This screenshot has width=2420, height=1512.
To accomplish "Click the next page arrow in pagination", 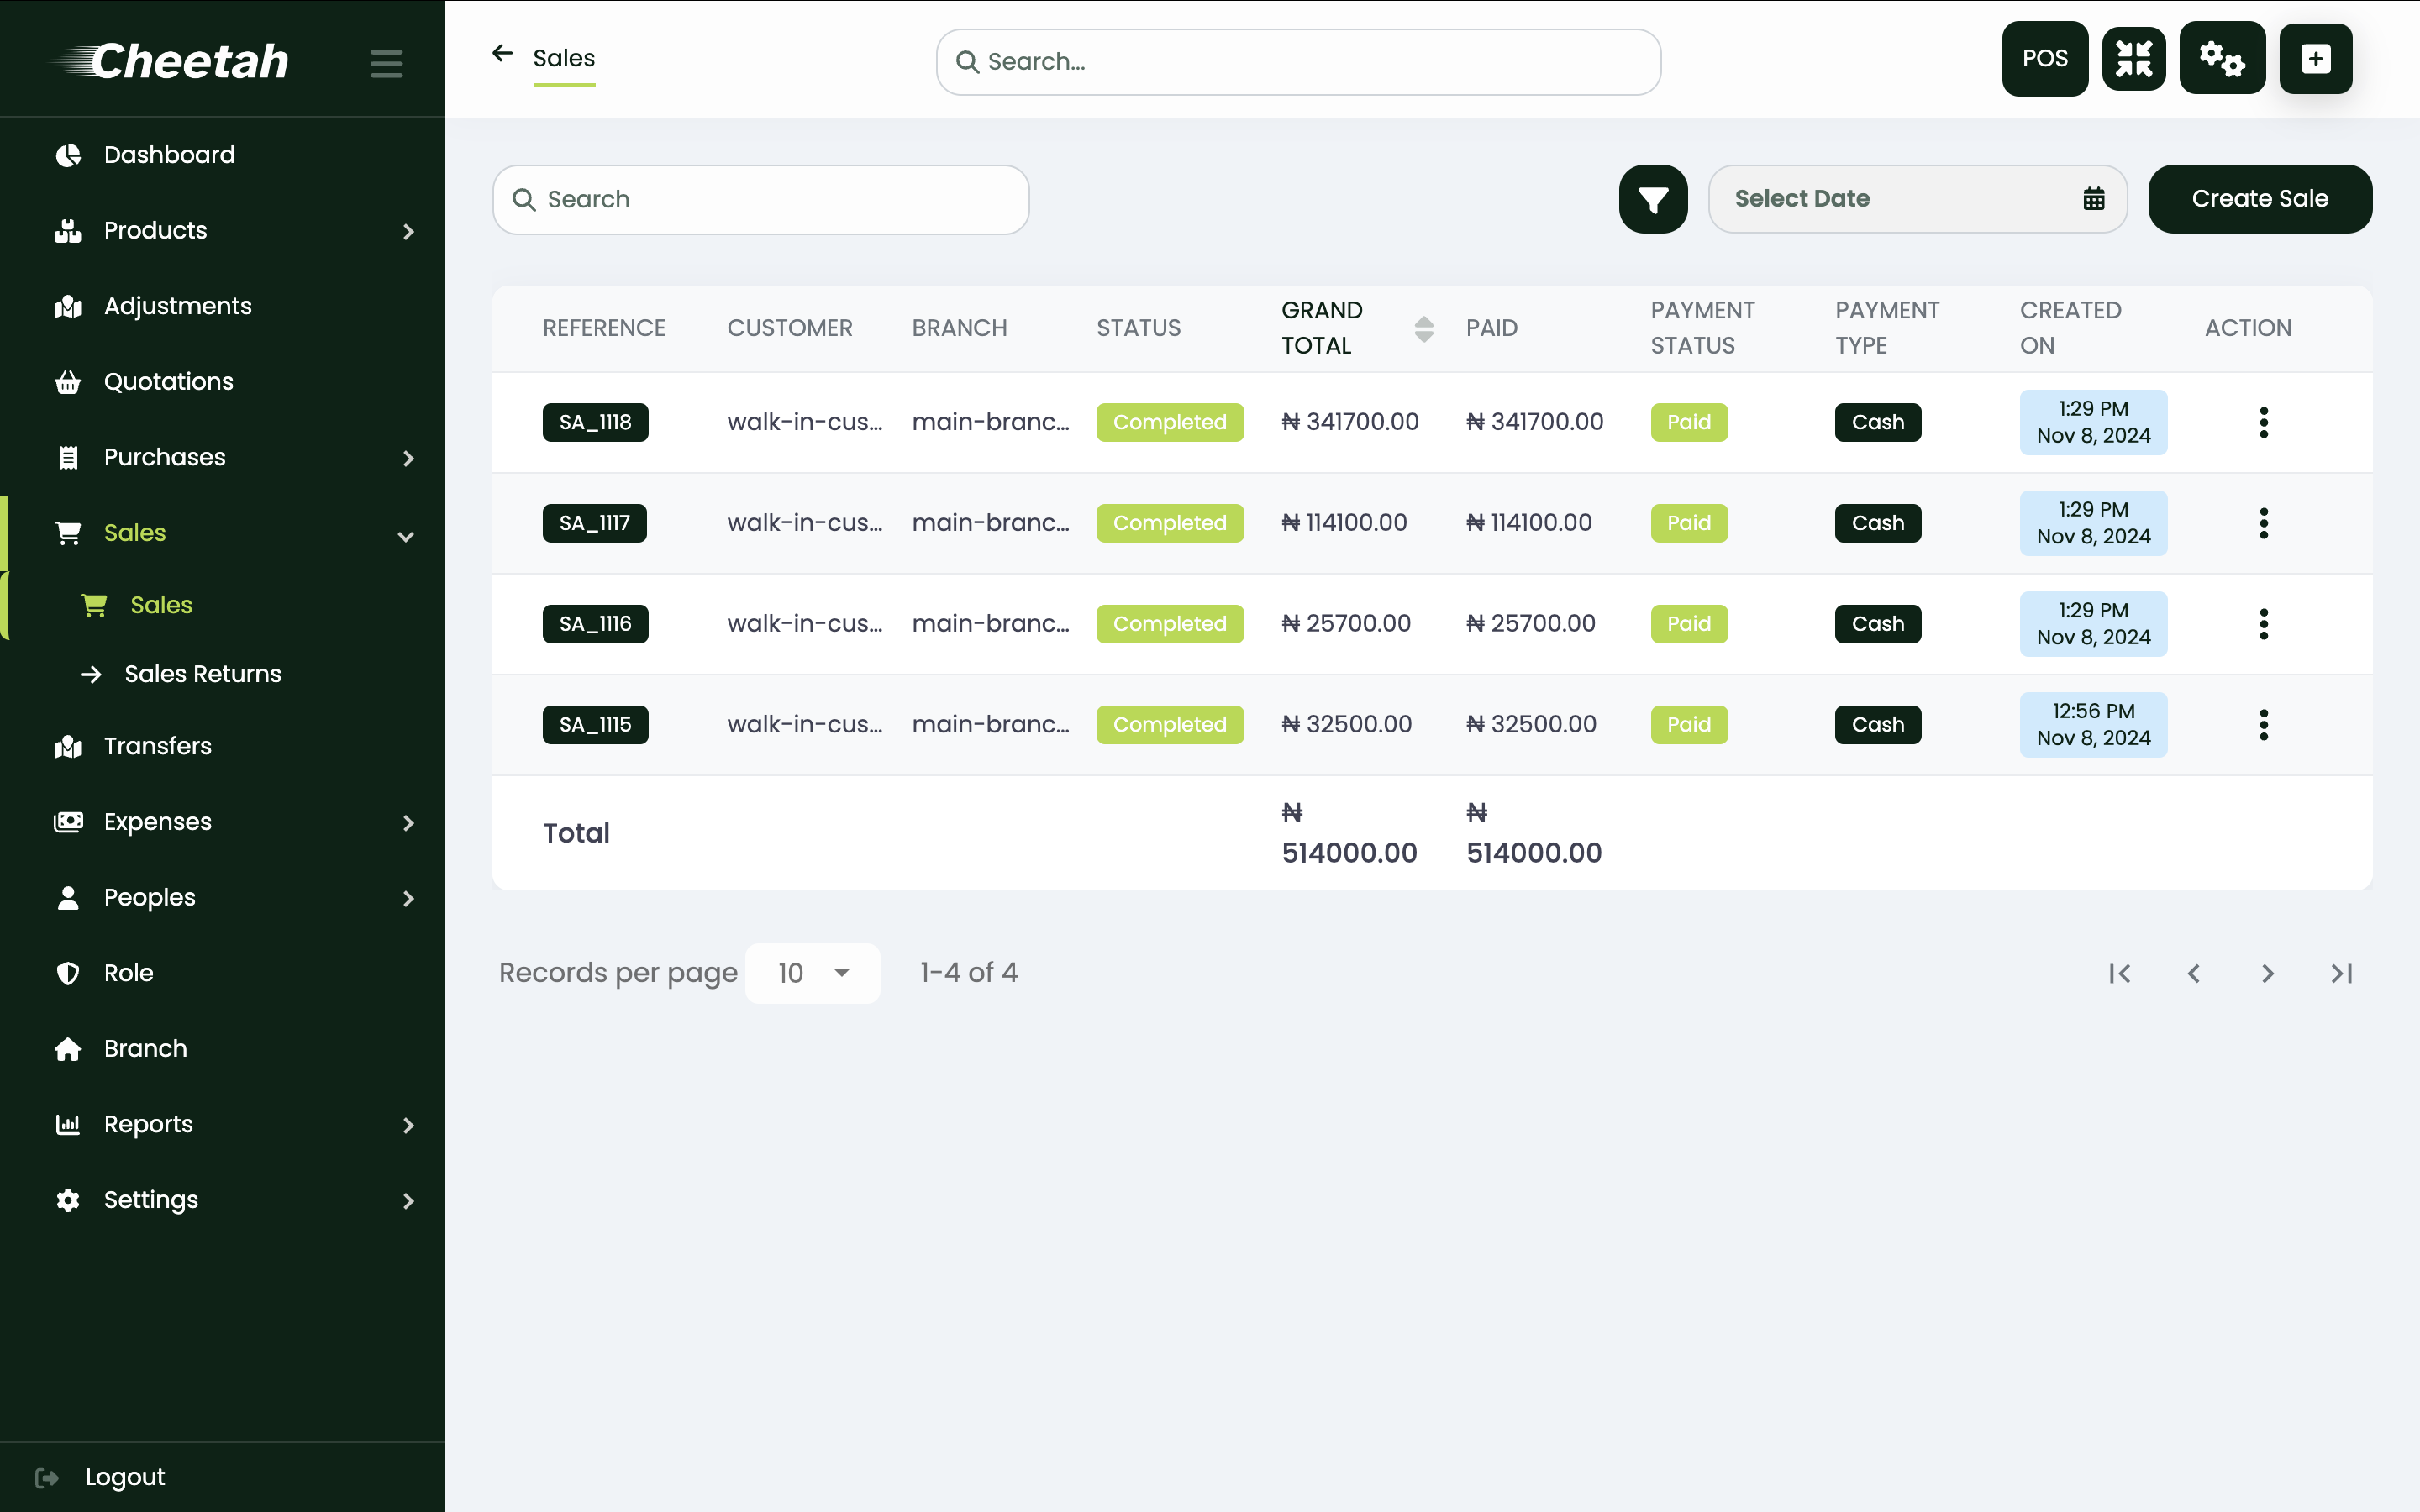I will pos(2267,972).
